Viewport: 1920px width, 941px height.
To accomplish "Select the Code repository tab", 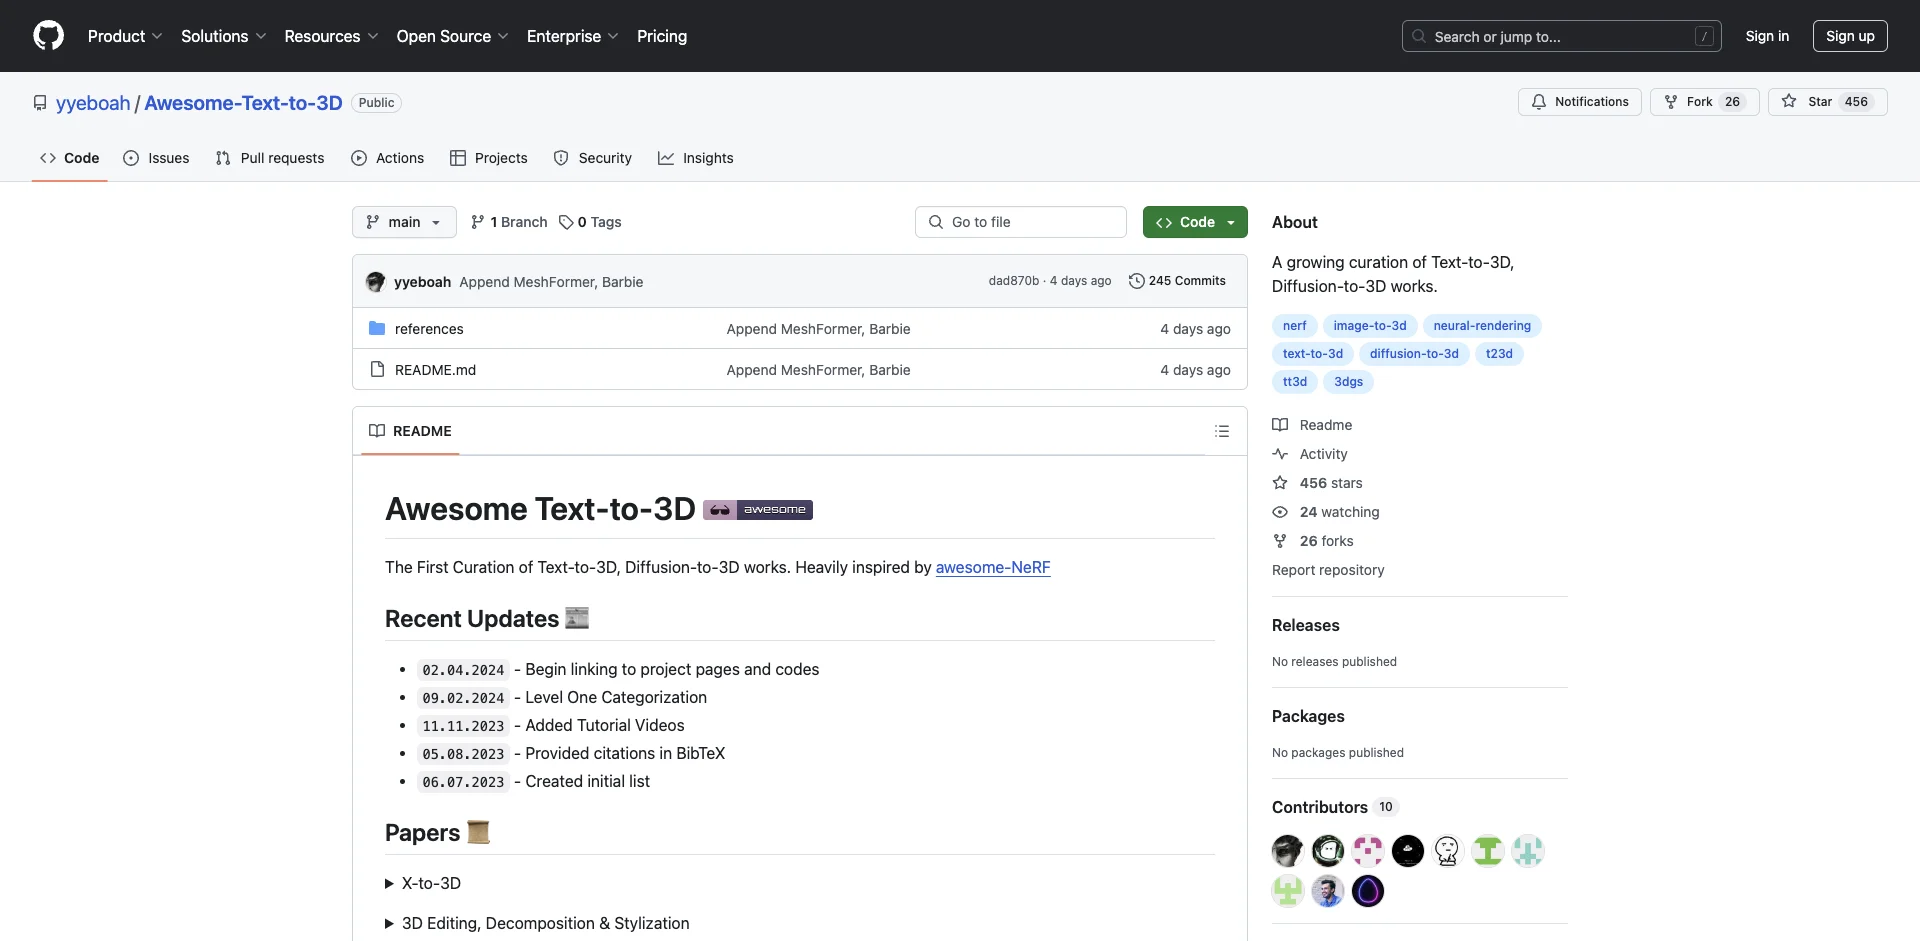I will point(70,158).
